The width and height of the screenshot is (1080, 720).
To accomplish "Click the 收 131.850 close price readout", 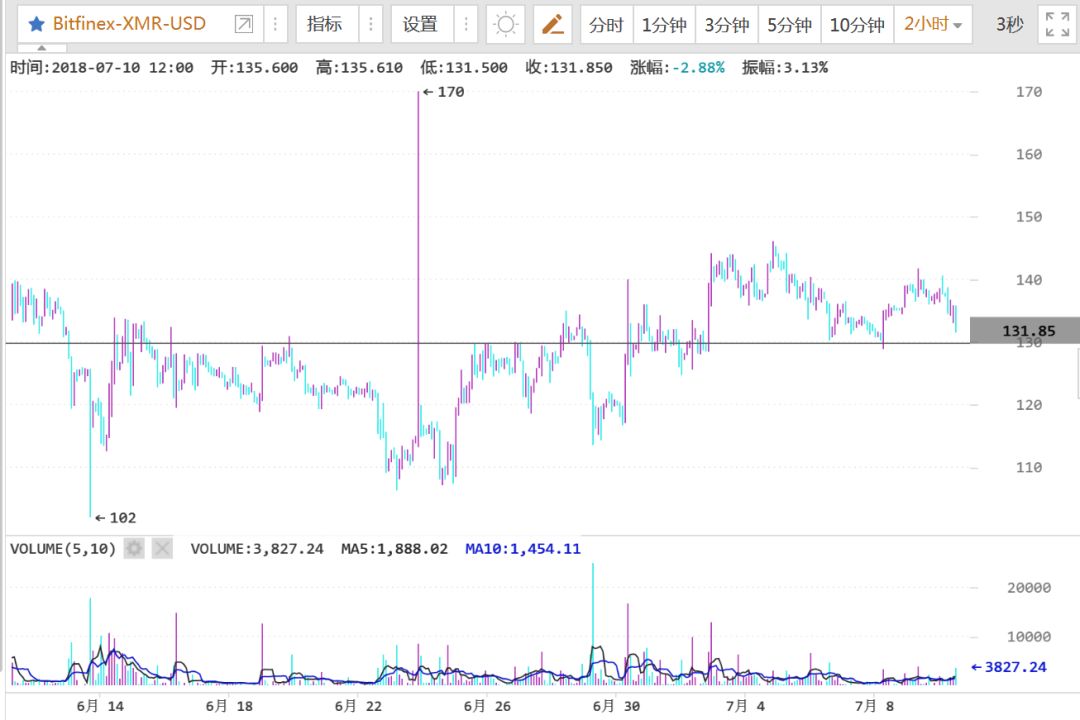I will [568, 68].
